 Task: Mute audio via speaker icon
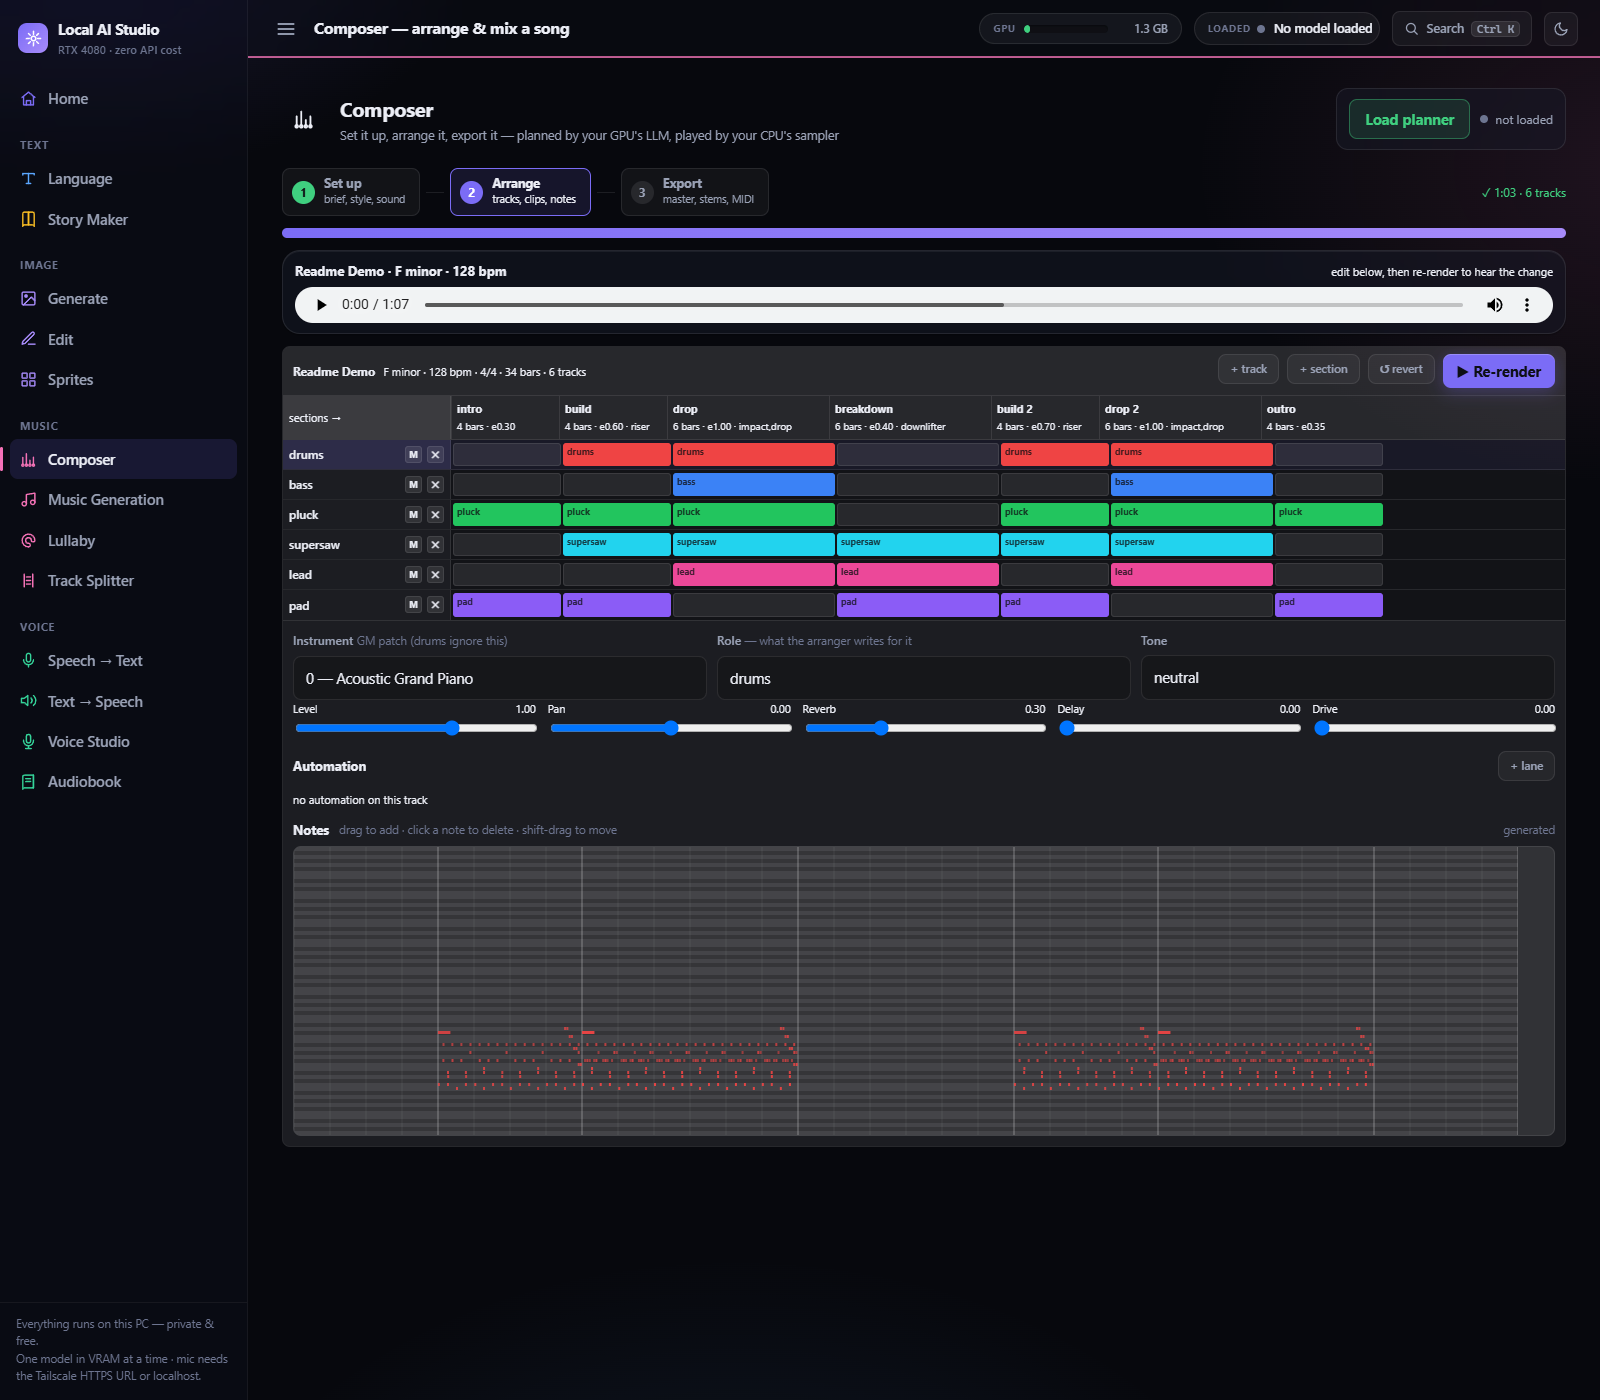coord(1495,305)
